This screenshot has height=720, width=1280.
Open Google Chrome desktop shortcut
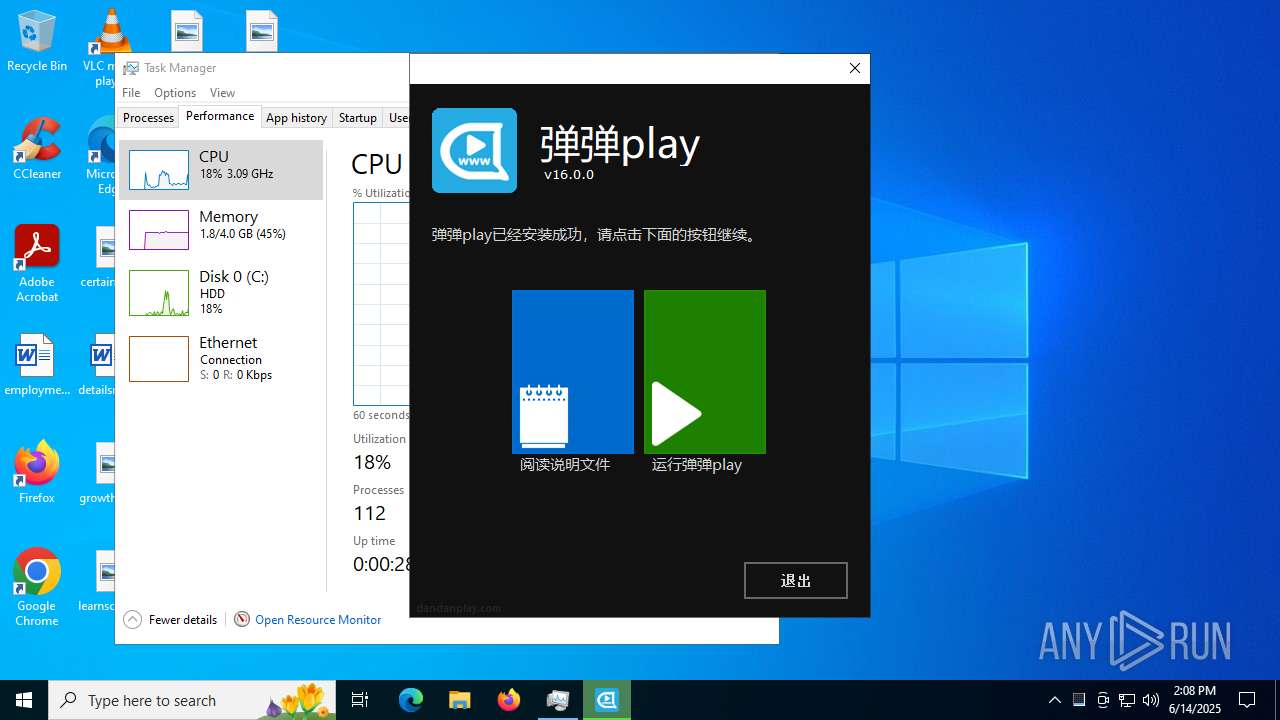(x=37, y=588)
